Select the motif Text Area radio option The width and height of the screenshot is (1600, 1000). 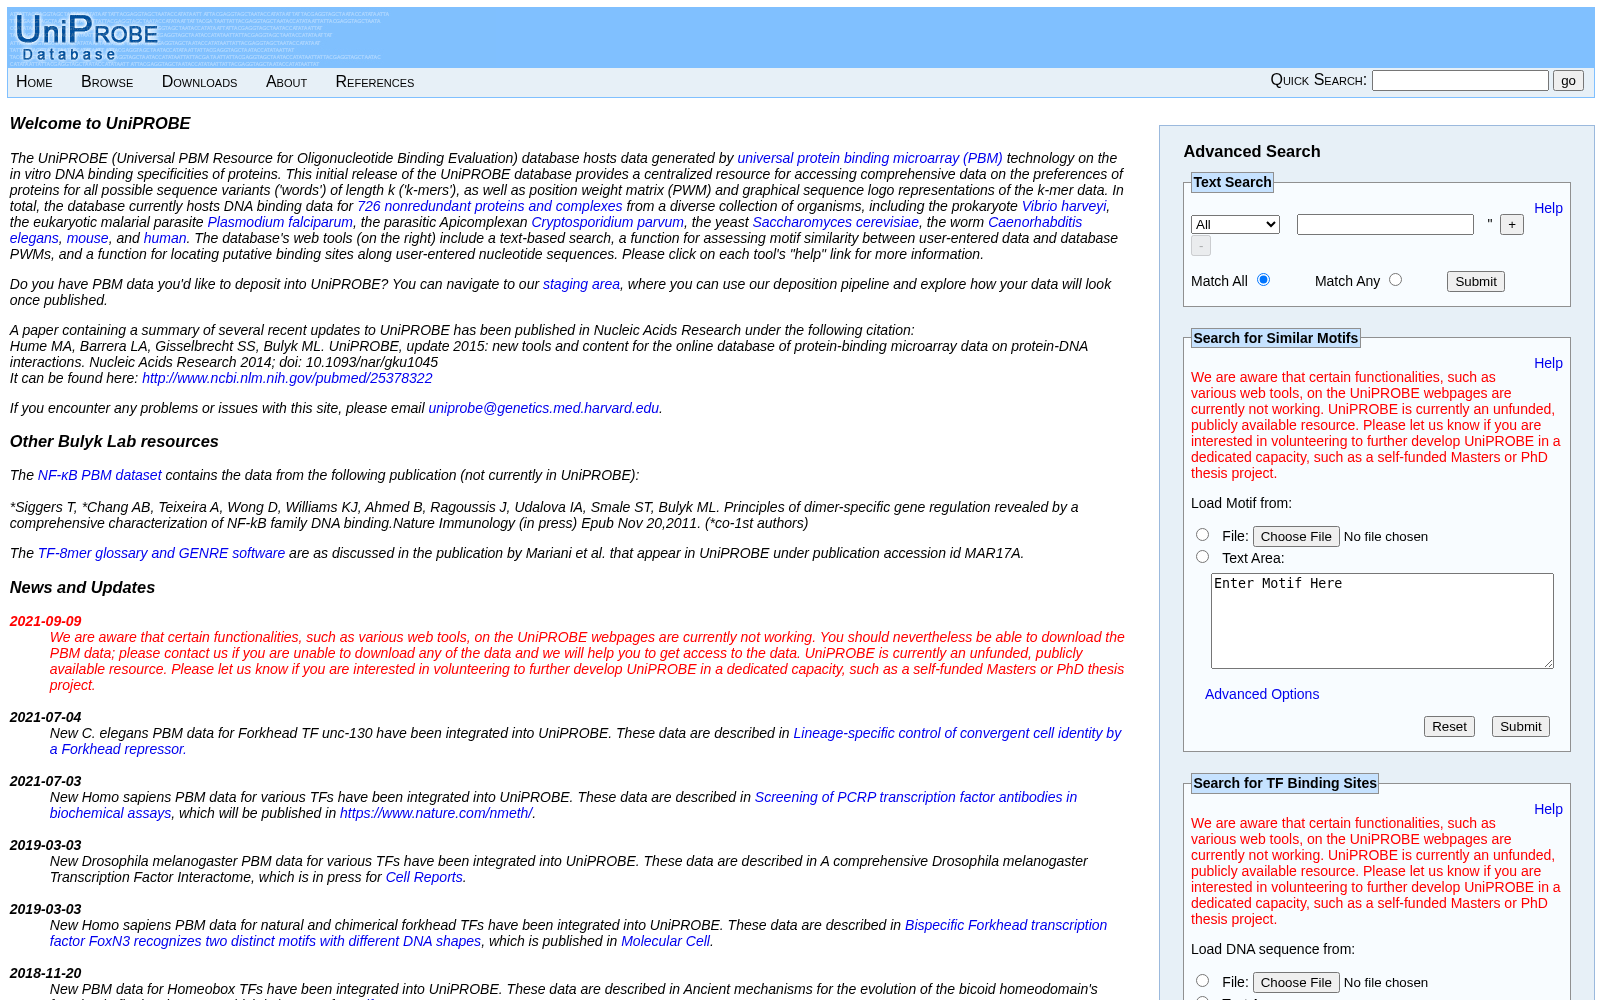1202,557
